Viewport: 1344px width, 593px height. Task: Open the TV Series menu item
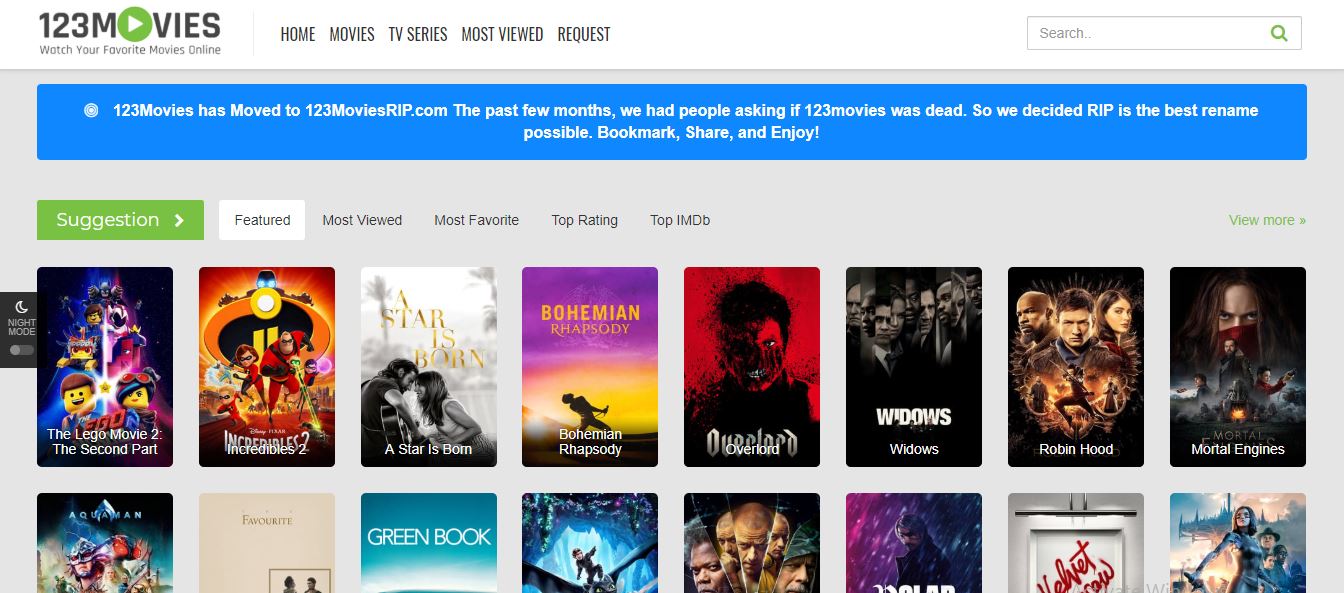(x=418, y=34)
